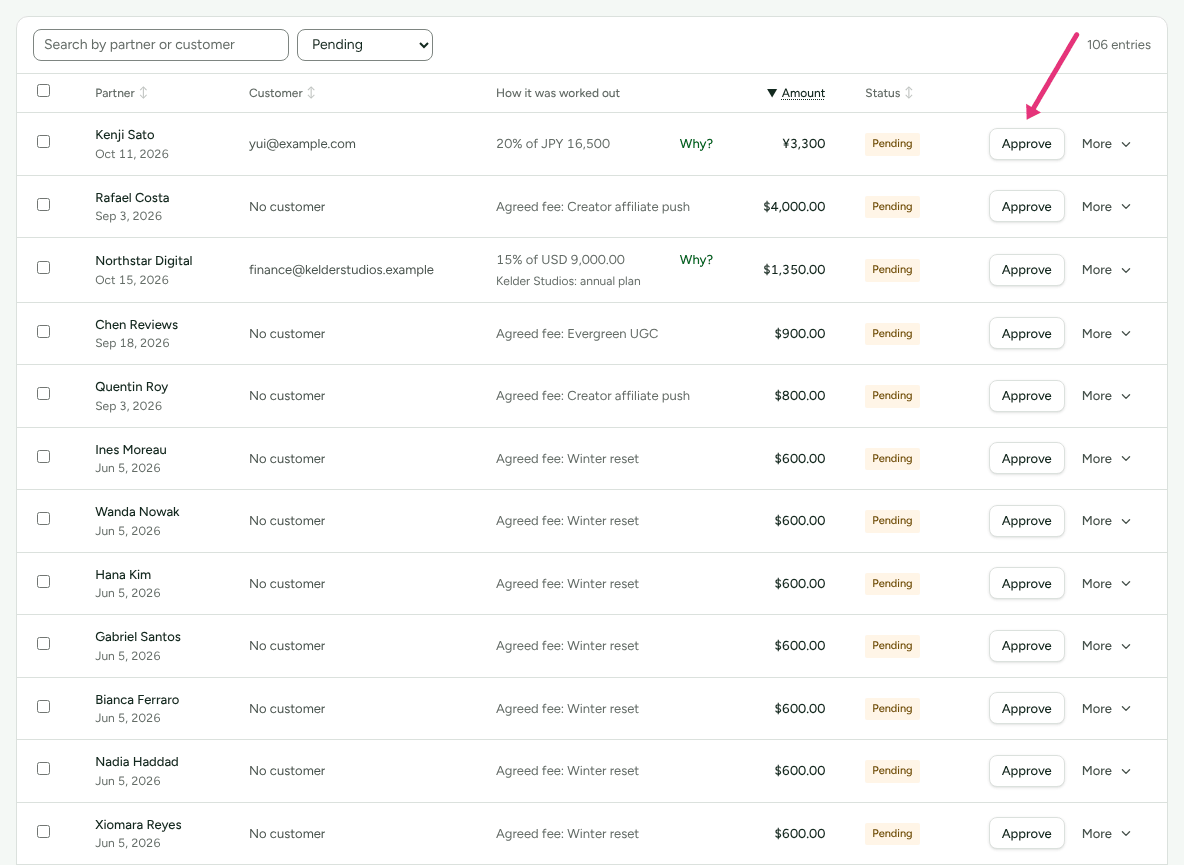Expand More options for Quentin Roy
The width and height of the screenshot is (1184, 865).
click(x=1105, y=396)
